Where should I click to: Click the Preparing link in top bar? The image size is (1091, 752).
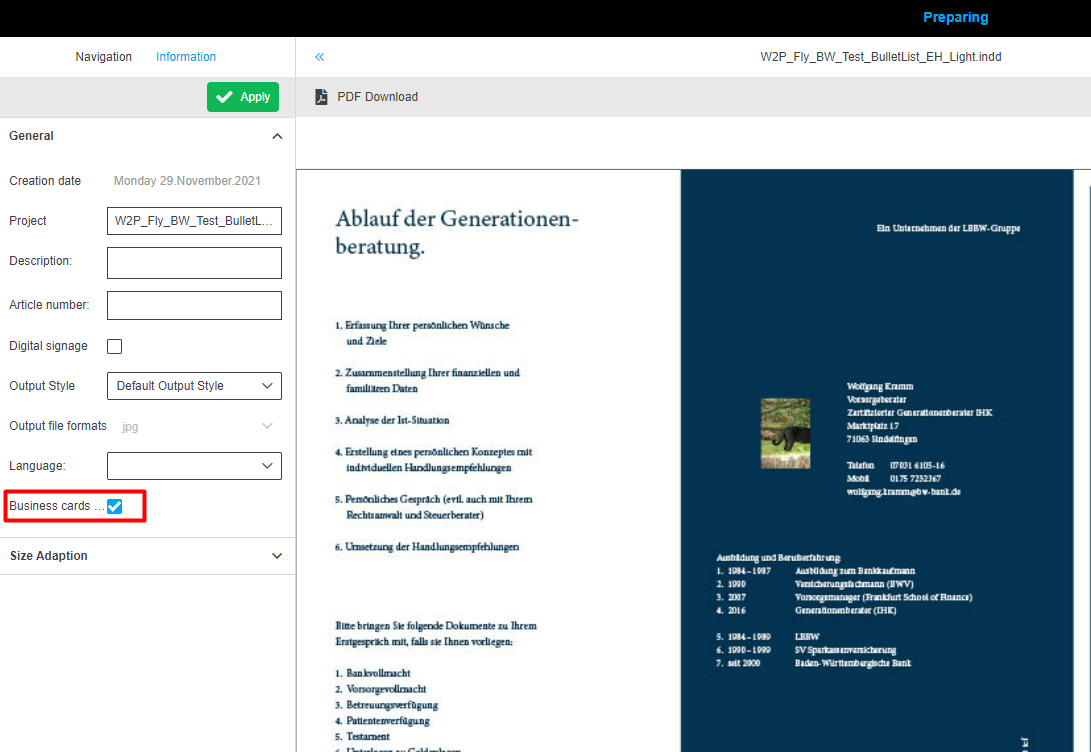955,17
